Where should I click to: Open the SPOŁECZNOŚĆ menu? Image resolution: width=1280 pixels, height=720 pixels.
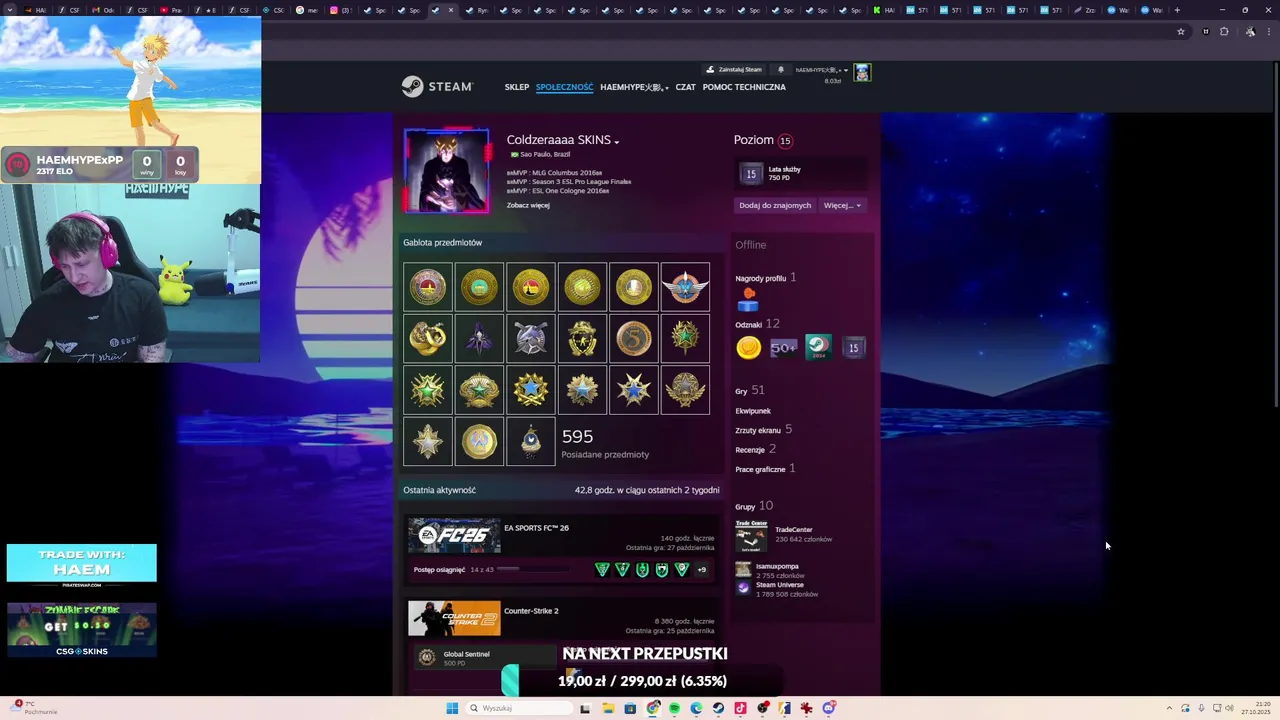click(565, 87)
